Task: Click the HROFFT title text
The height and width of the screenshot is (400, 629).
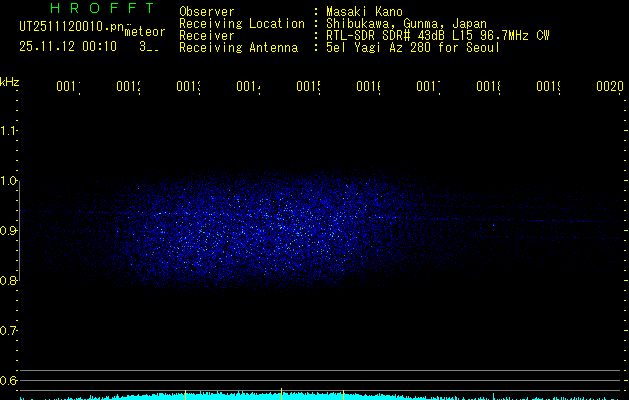Action: click(88, 10)
